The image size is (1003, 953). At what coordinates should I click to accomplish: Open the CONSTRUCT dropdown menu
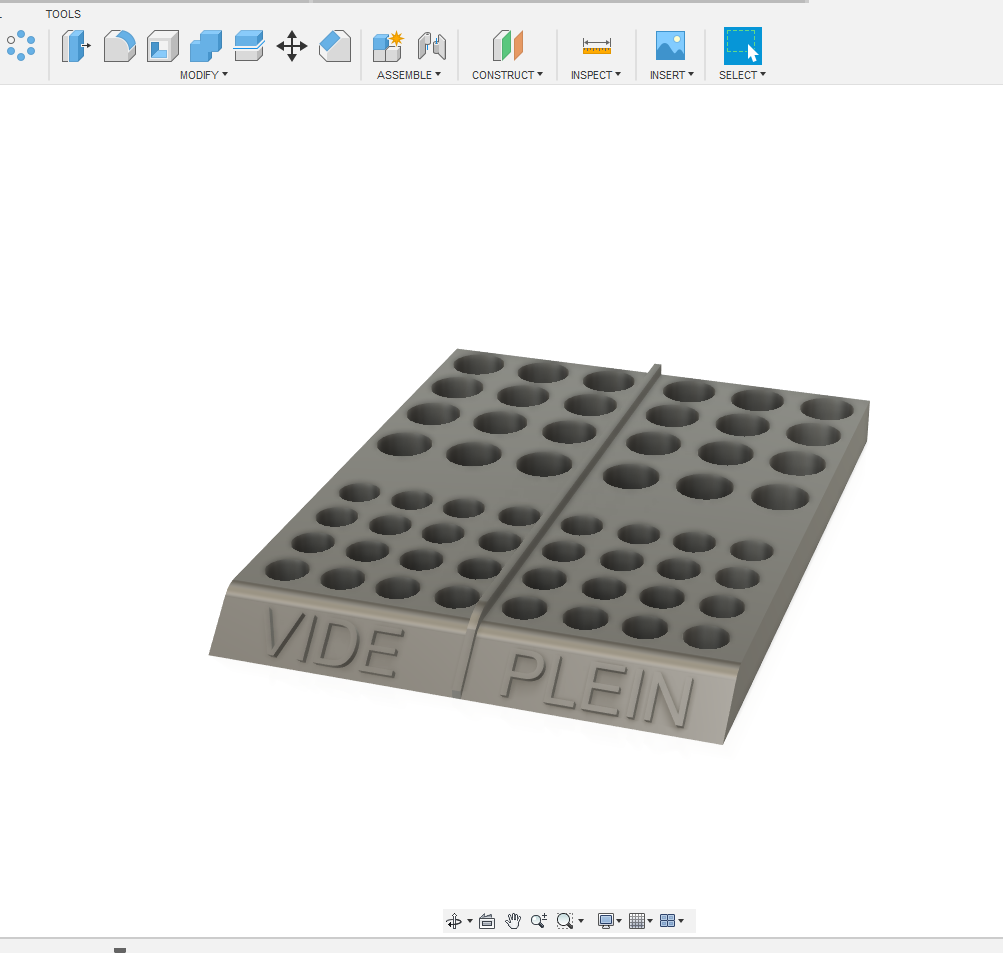pyautogui.click(x=507, y=75)
